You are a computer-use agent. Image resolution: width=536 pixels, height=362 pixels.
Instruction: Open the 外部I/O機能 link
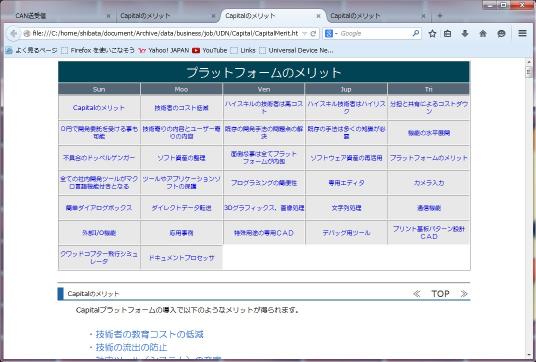coord(99,233)
